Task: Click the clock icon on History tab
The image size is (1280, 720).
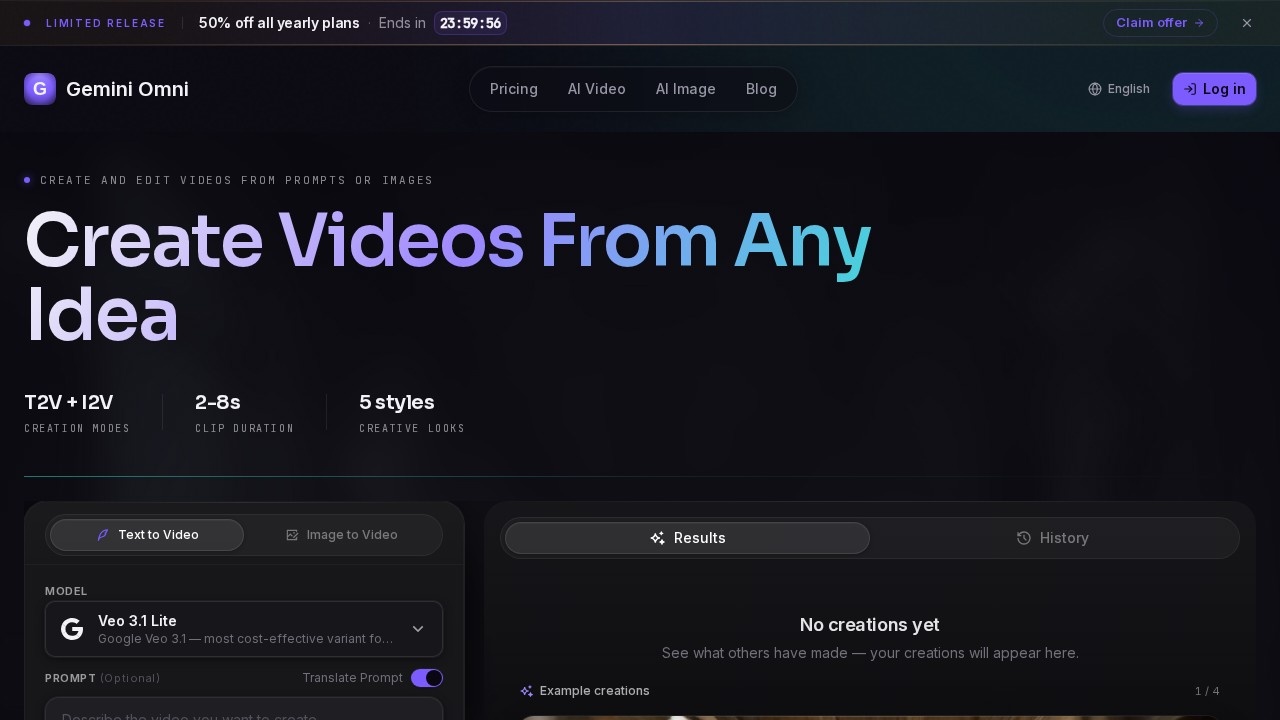Action: pyautogui.click(x=1024, y=538)
